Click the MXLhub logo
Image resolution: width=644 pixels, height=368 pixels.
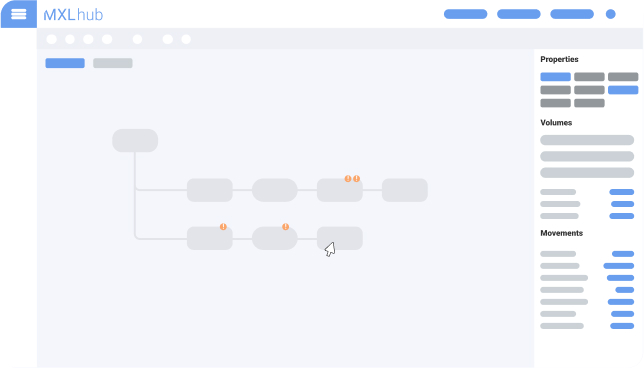(x=73, y=15)
